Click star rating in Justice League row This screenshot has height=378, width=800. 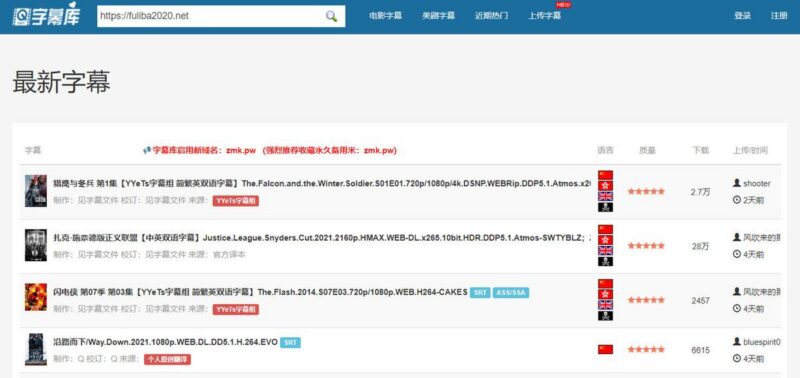(x=646, y=246)
